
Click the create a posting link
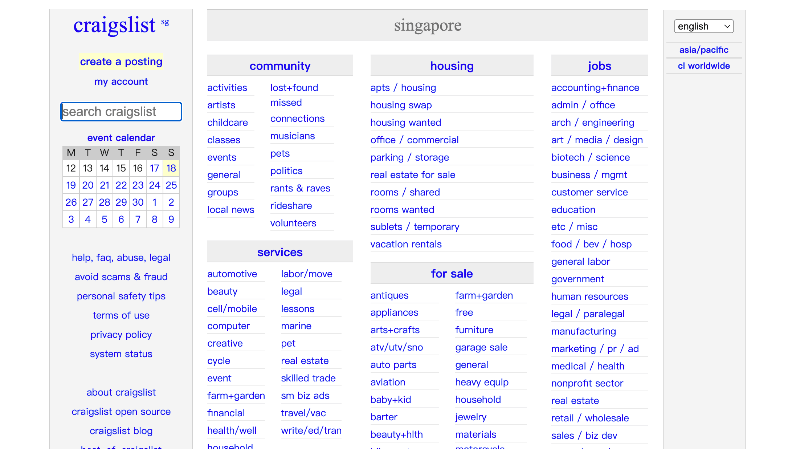pos(121,62)
